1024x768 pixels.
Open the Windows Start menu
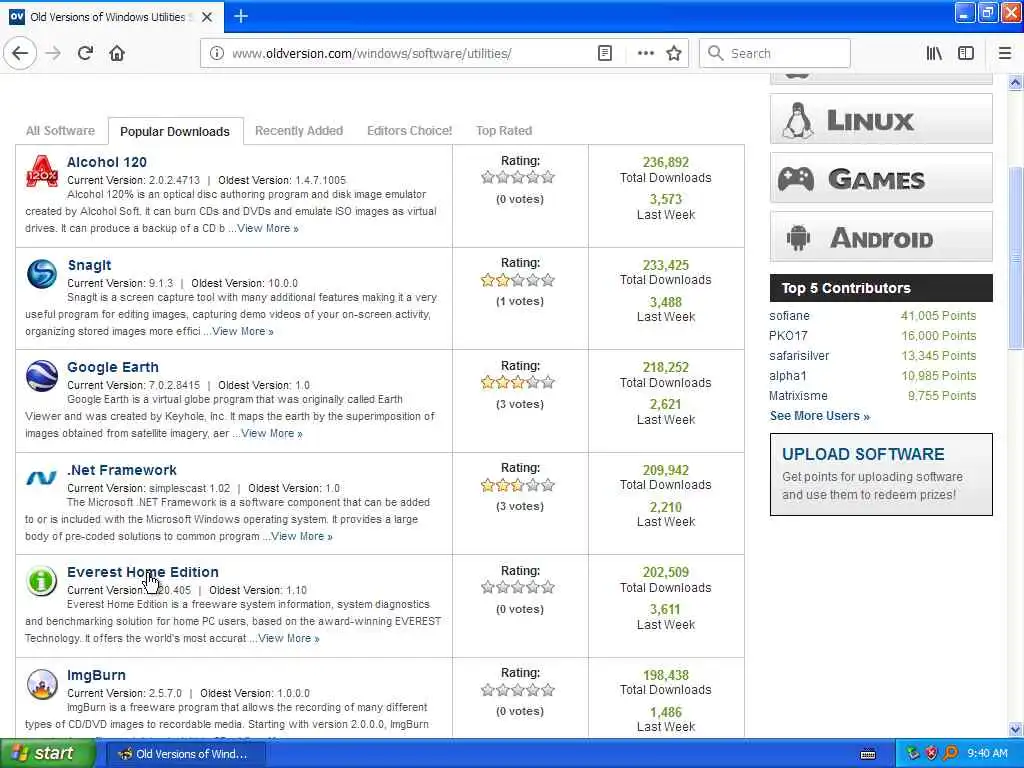(47, 754)
